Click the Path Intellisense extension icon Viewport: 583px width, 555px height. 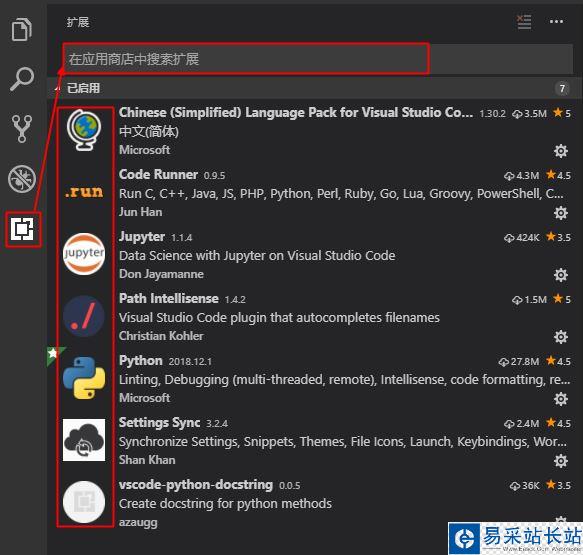pos(84,316)
